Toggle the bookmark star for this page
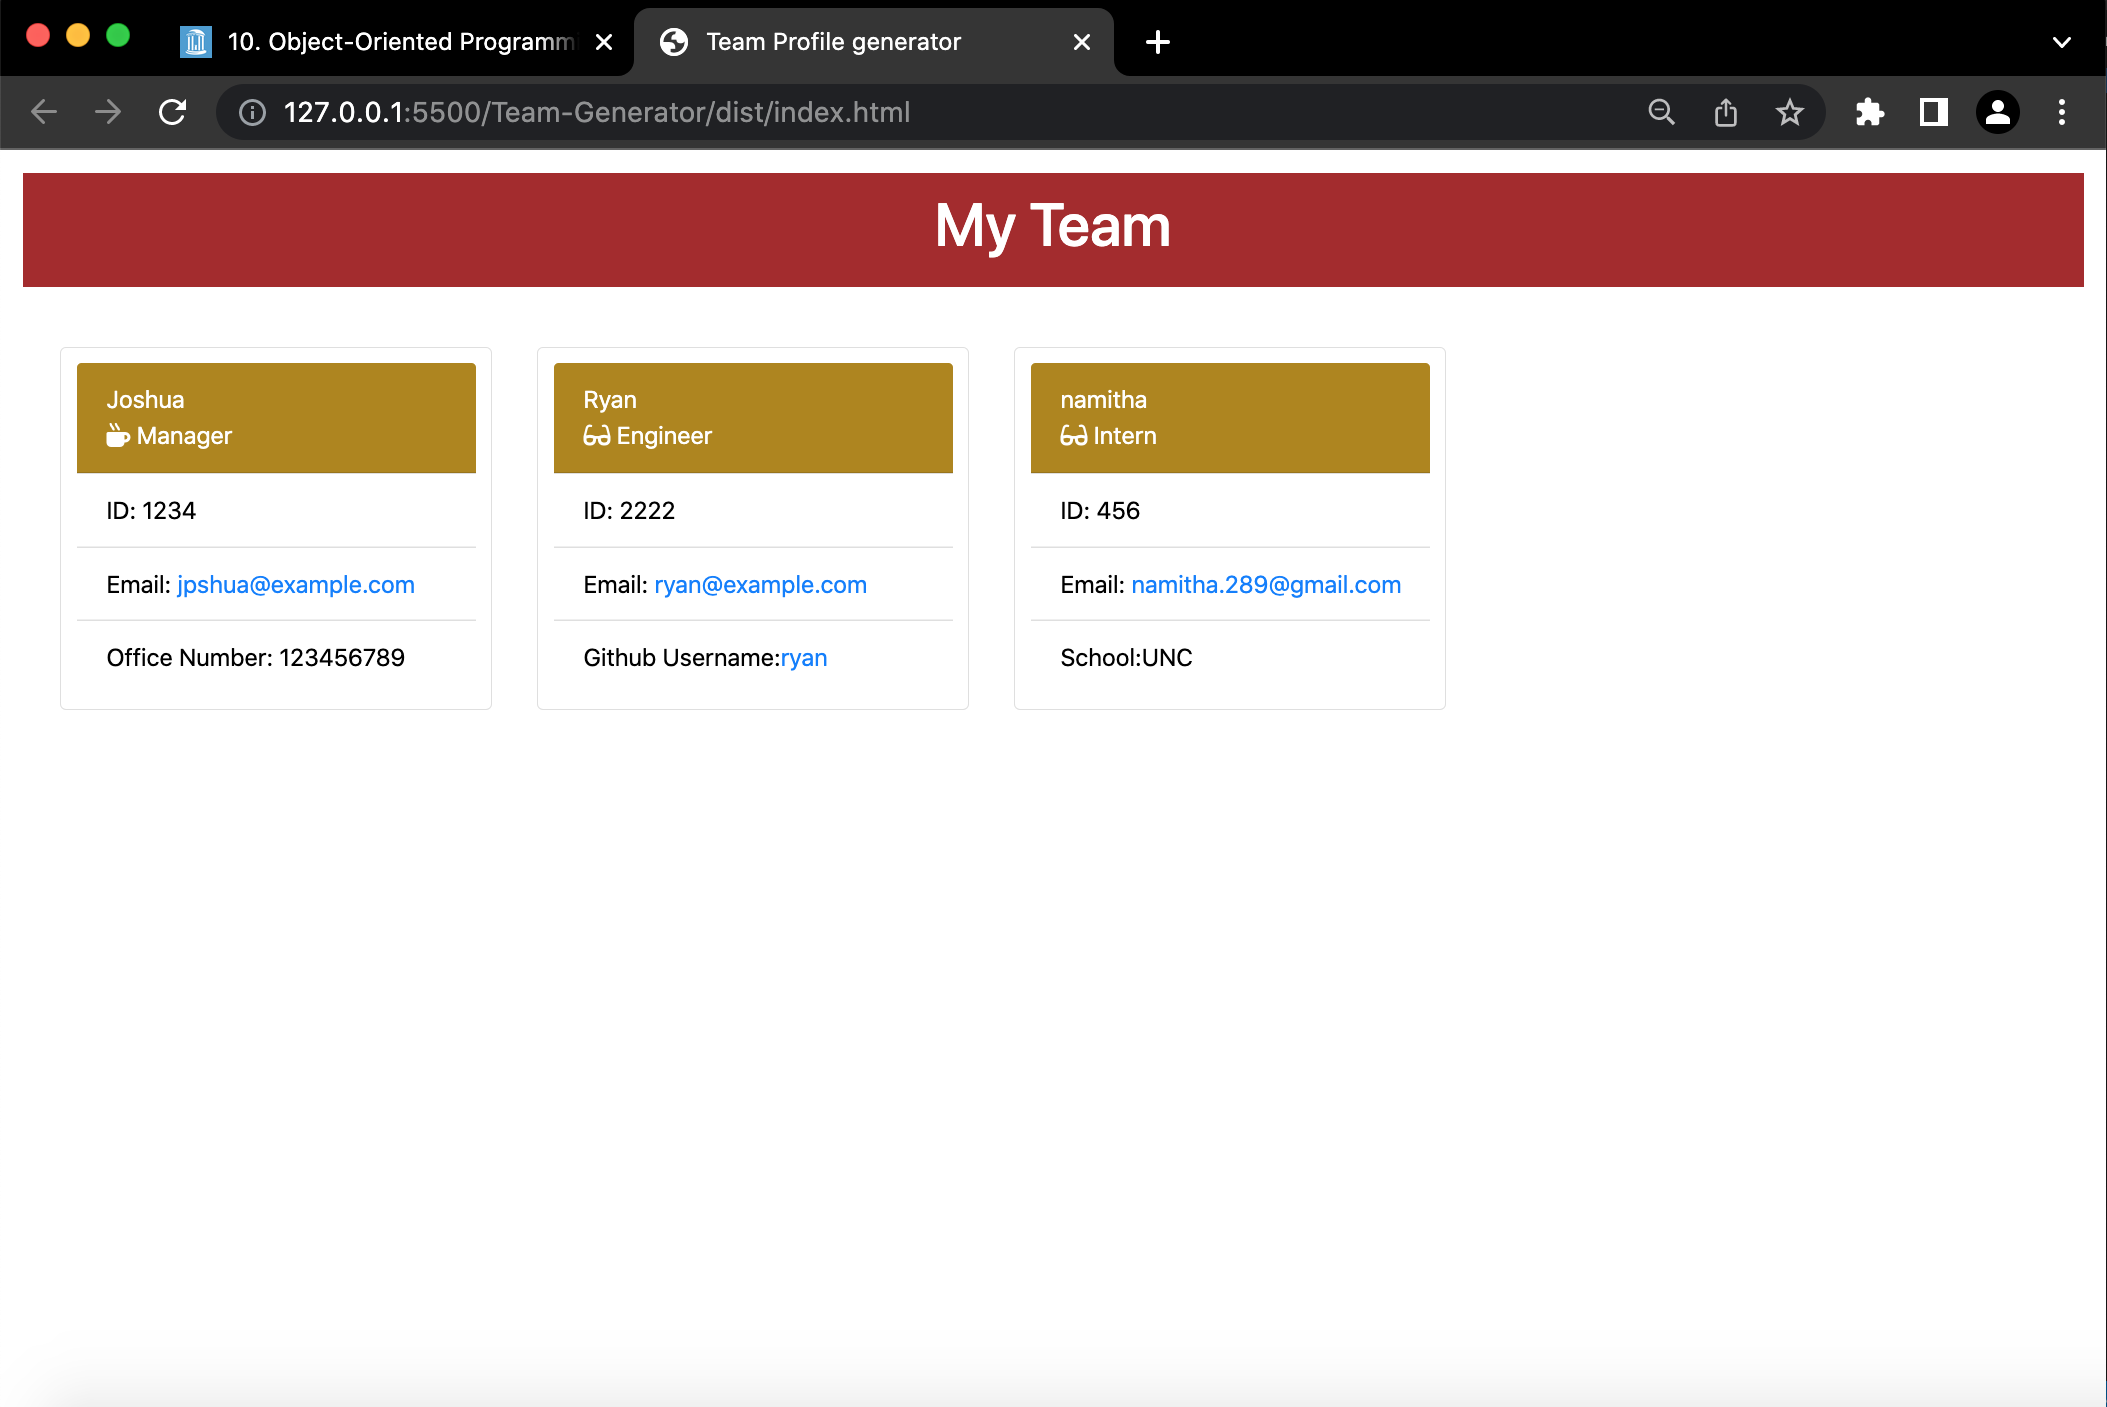The image size is (2107, 1407). (x=1789, y=112)
